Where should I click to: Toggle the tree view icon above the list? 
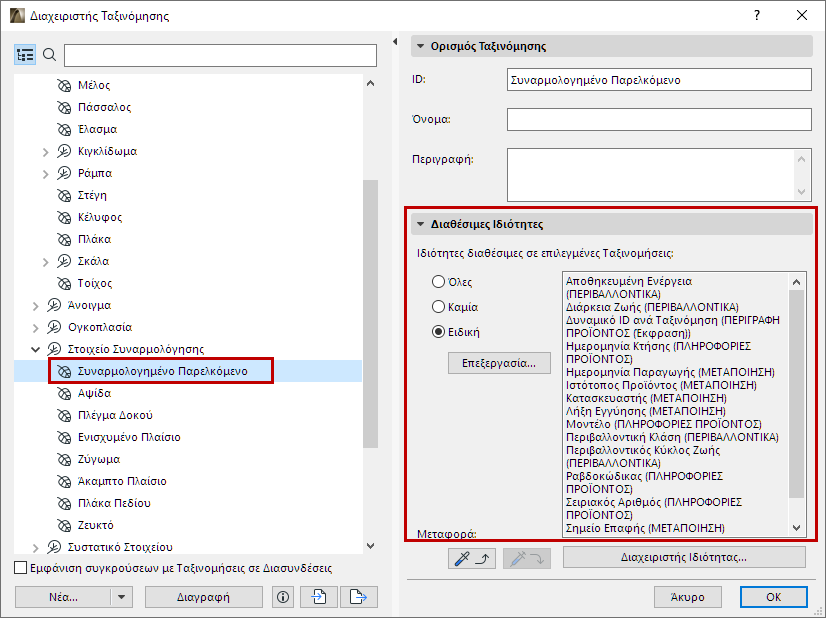pos(25,55)
